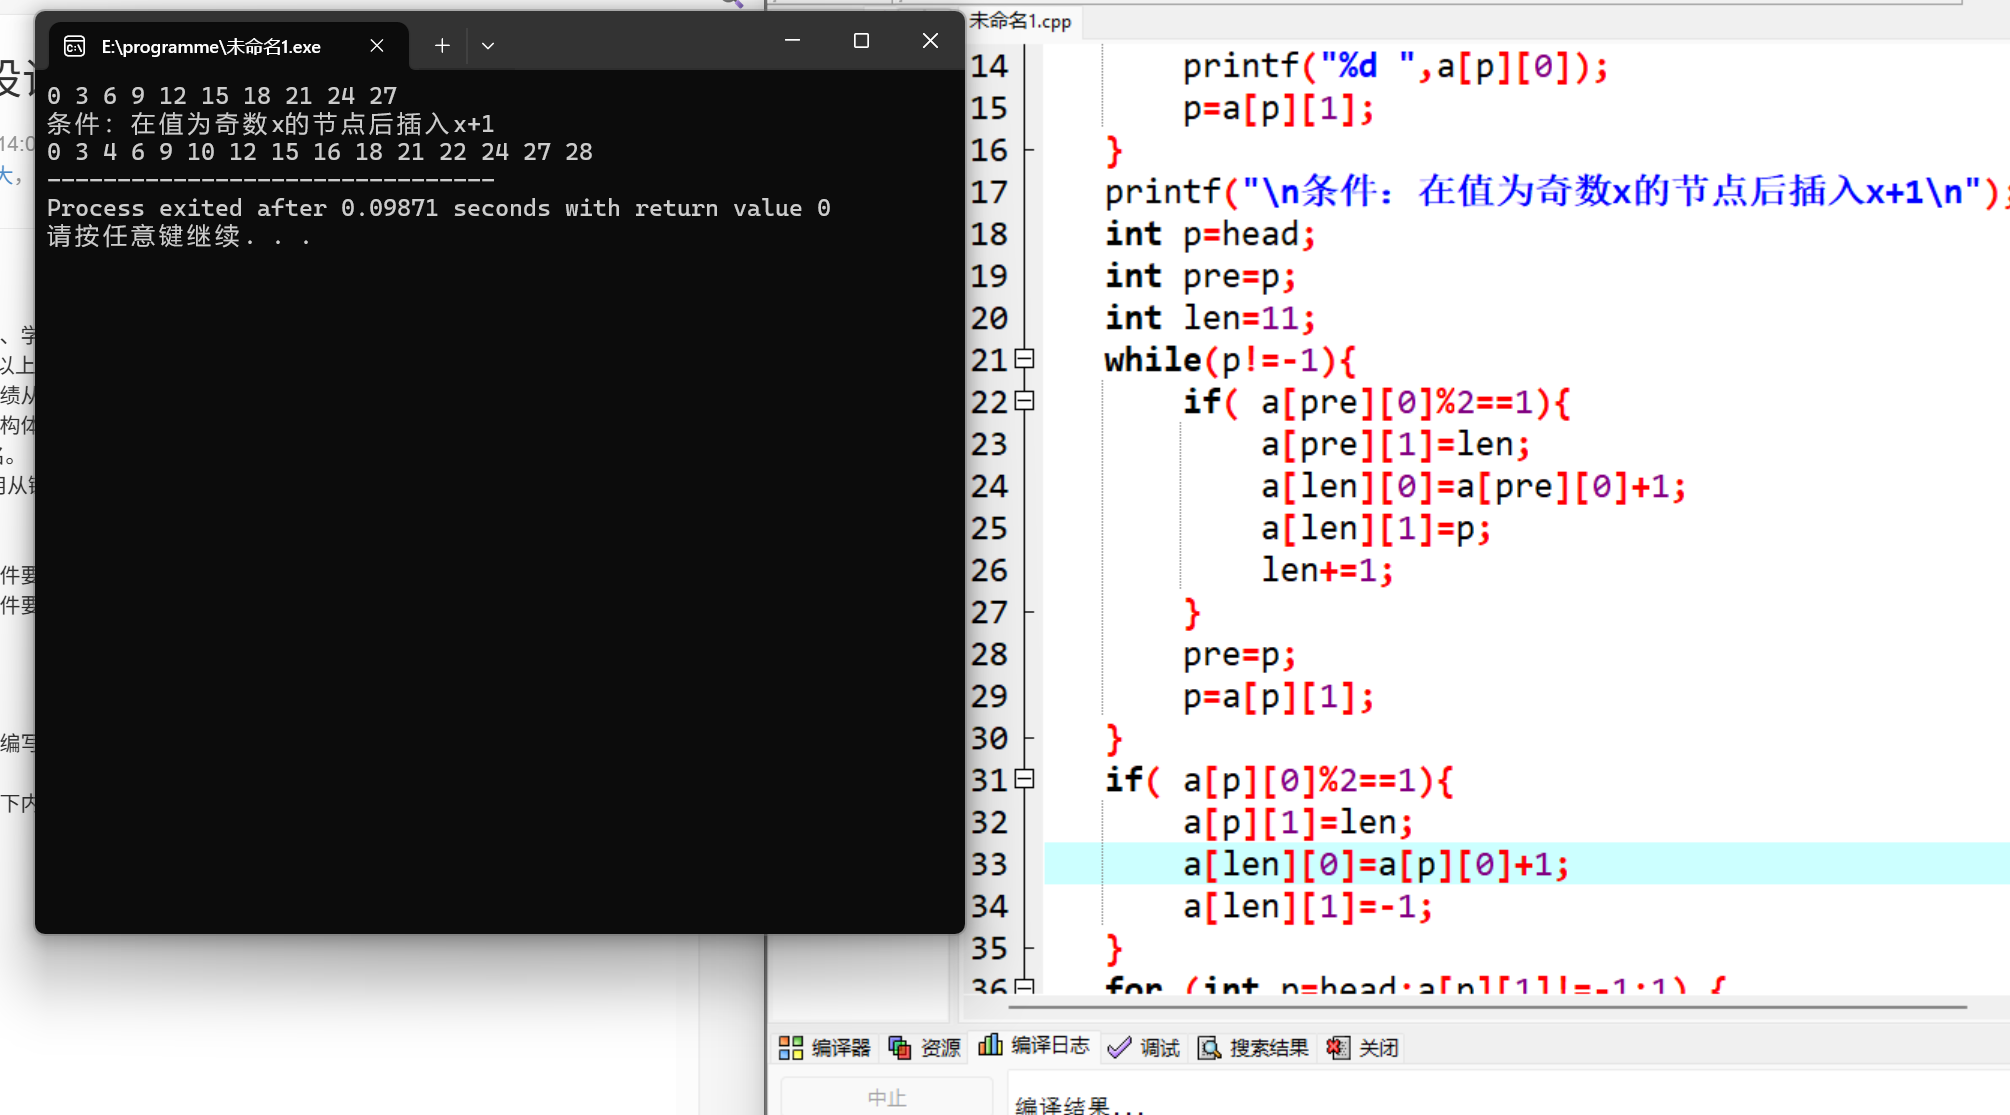Click the 关闭 (Close) panel tab
2010x1115 pixels.
(1363, 1047)
